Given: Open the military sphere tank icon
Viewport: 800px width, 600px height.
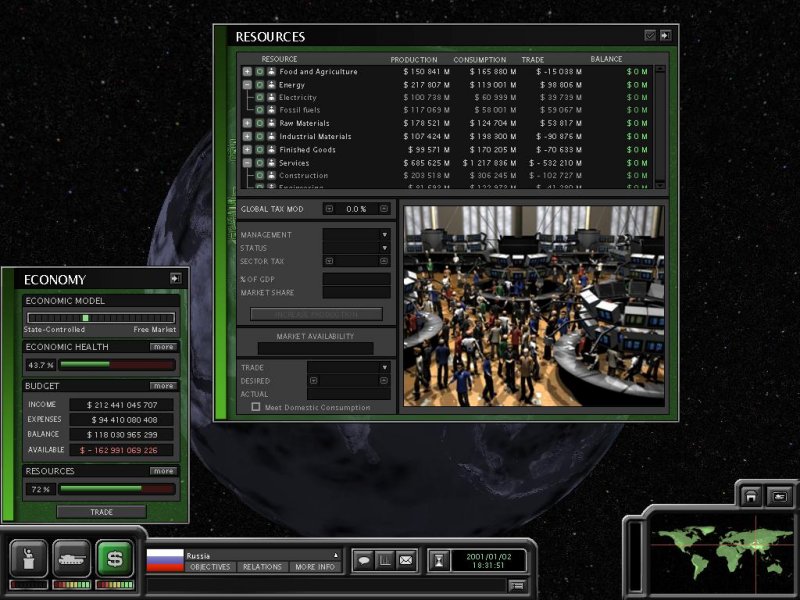Looking at the screenshot, I should [x=71, y=558].
